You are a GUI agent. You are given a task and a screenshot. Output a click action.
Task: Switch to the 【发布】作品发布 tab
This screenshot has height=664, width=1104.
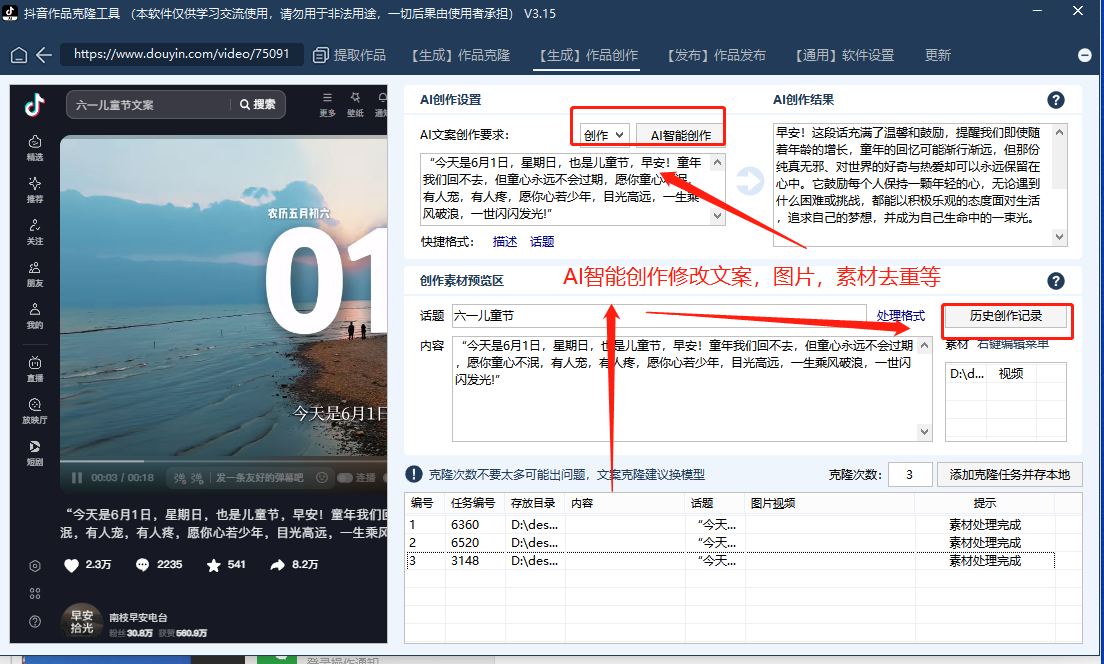tap(716, 56)
